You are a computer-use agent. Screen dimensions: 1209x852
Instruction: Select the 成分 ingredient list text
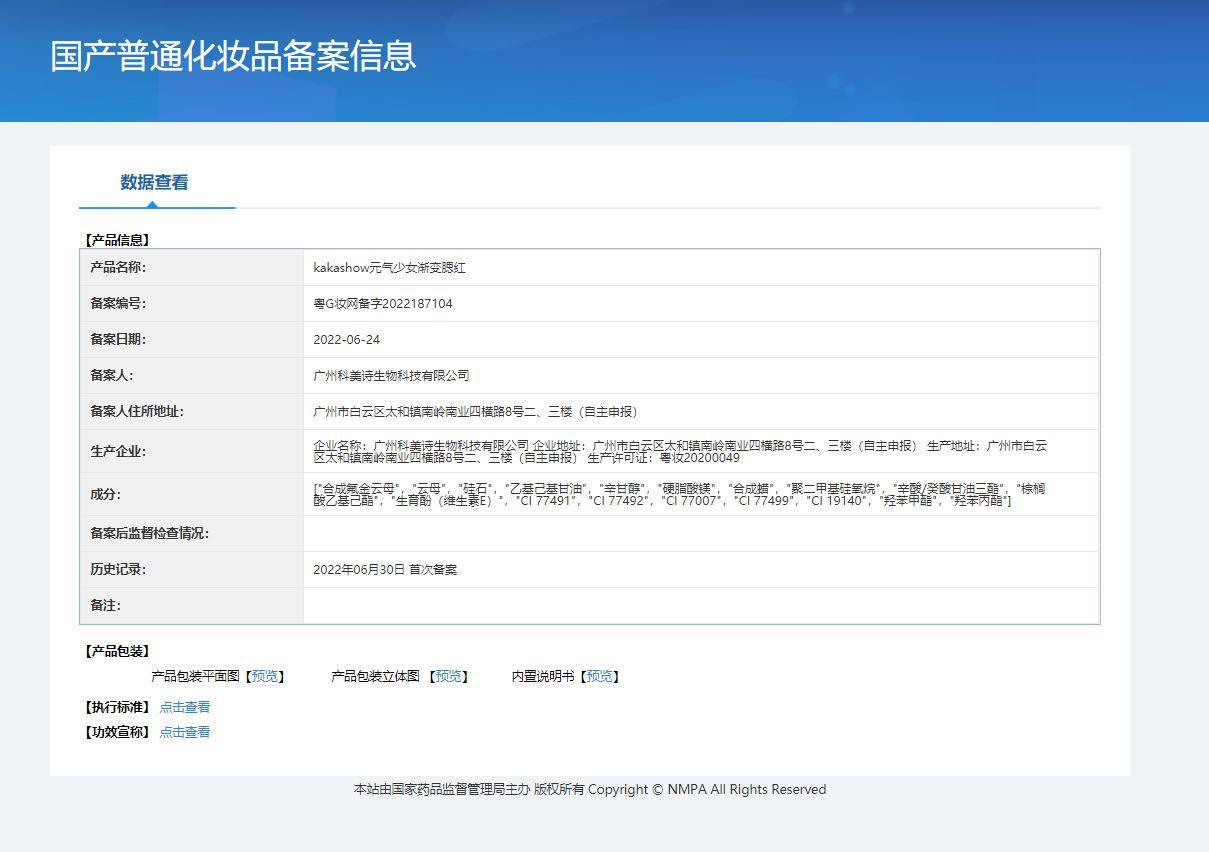pos(680,494)
